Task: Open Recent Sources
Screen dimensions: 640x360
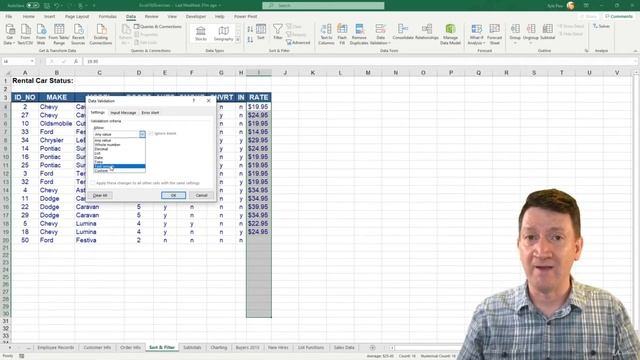Action: tap(78, 34)
